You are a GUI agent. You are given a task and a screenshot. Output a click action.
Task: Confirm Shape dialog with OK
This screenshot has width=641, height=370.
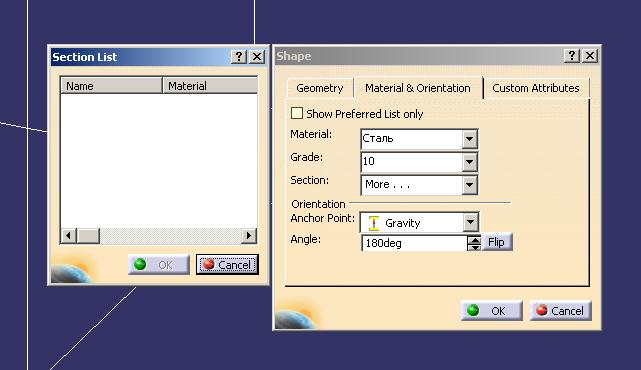pyautogui.click(x=491, y=311)
